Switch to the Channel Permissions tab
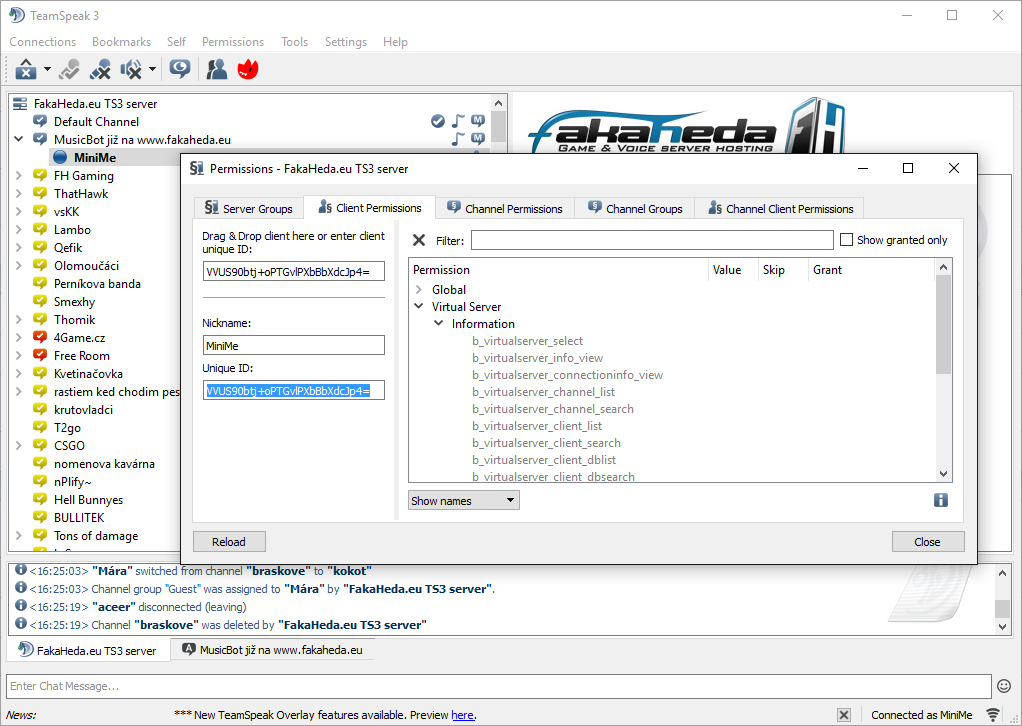This screenshot has height=726, width=1022. pyautogui.click(x=504, y=208)
